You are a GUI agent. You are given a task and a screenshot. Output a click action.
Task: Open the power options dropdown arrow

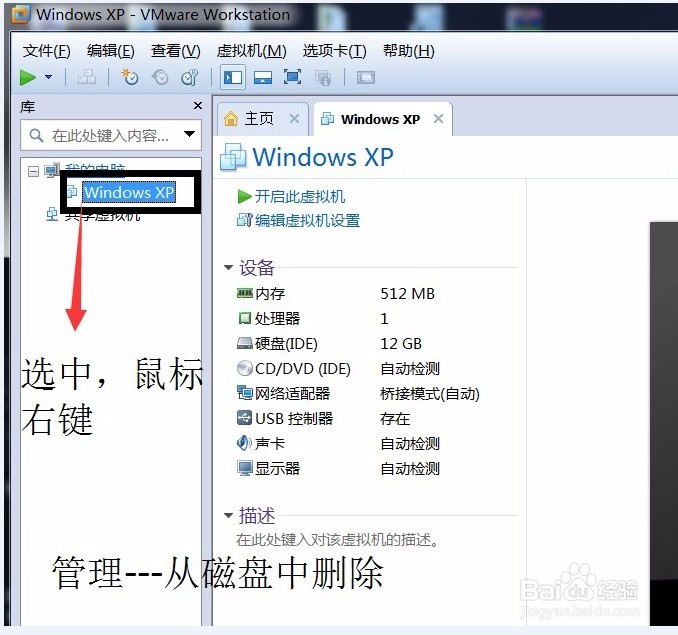(48, 77)
